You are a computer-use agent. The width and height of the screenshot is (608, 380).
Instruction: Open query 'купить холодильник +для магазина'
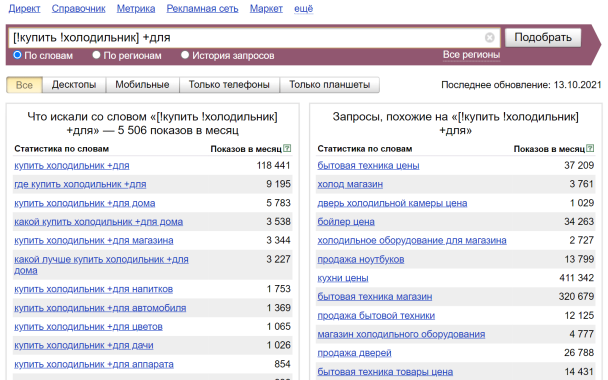94,240
